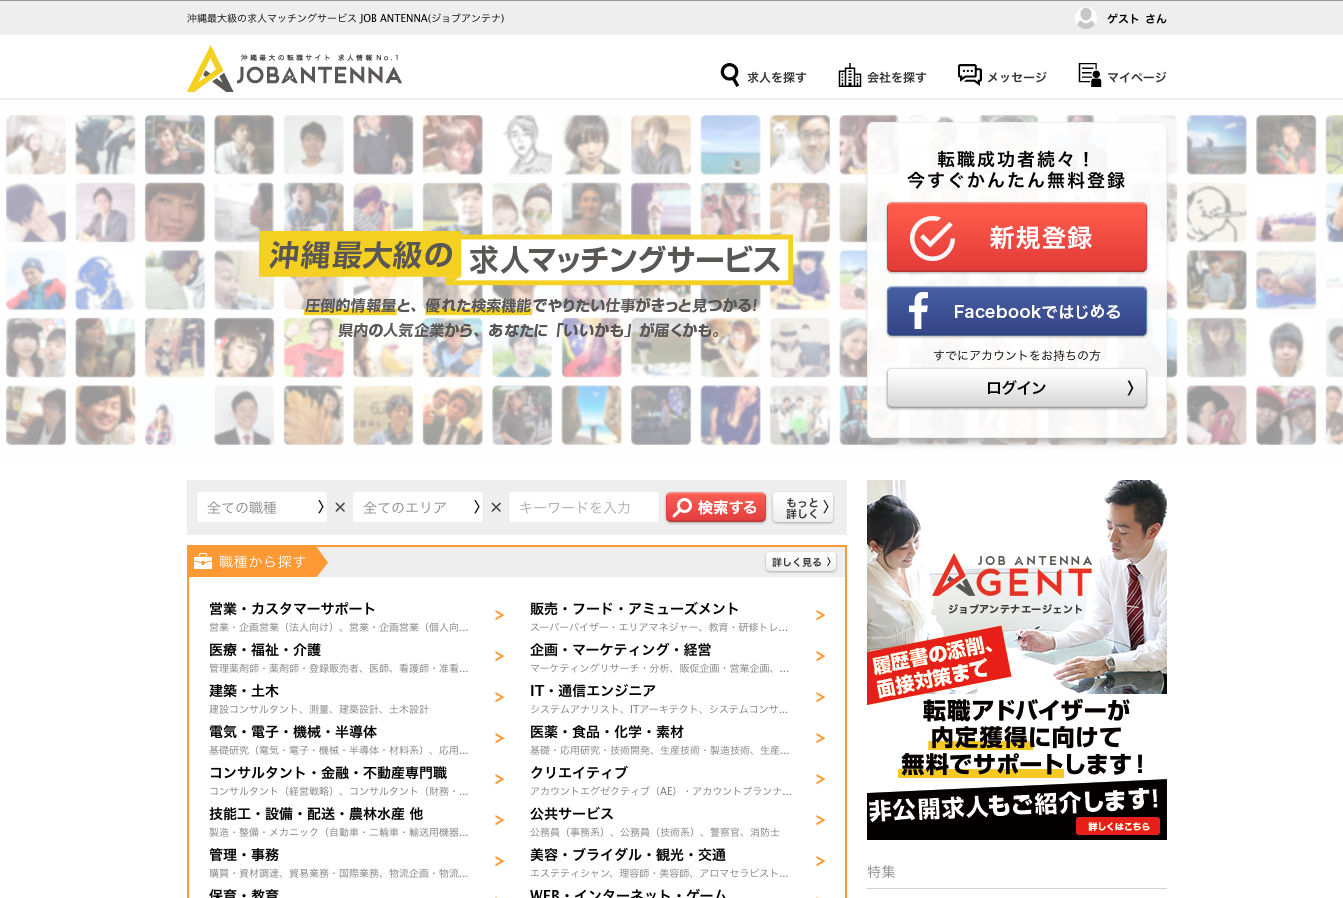The width and height of the screenshot is (1343, 898).
Task: Focus the キーワードを入力 text field
Action: click(583, 508)
